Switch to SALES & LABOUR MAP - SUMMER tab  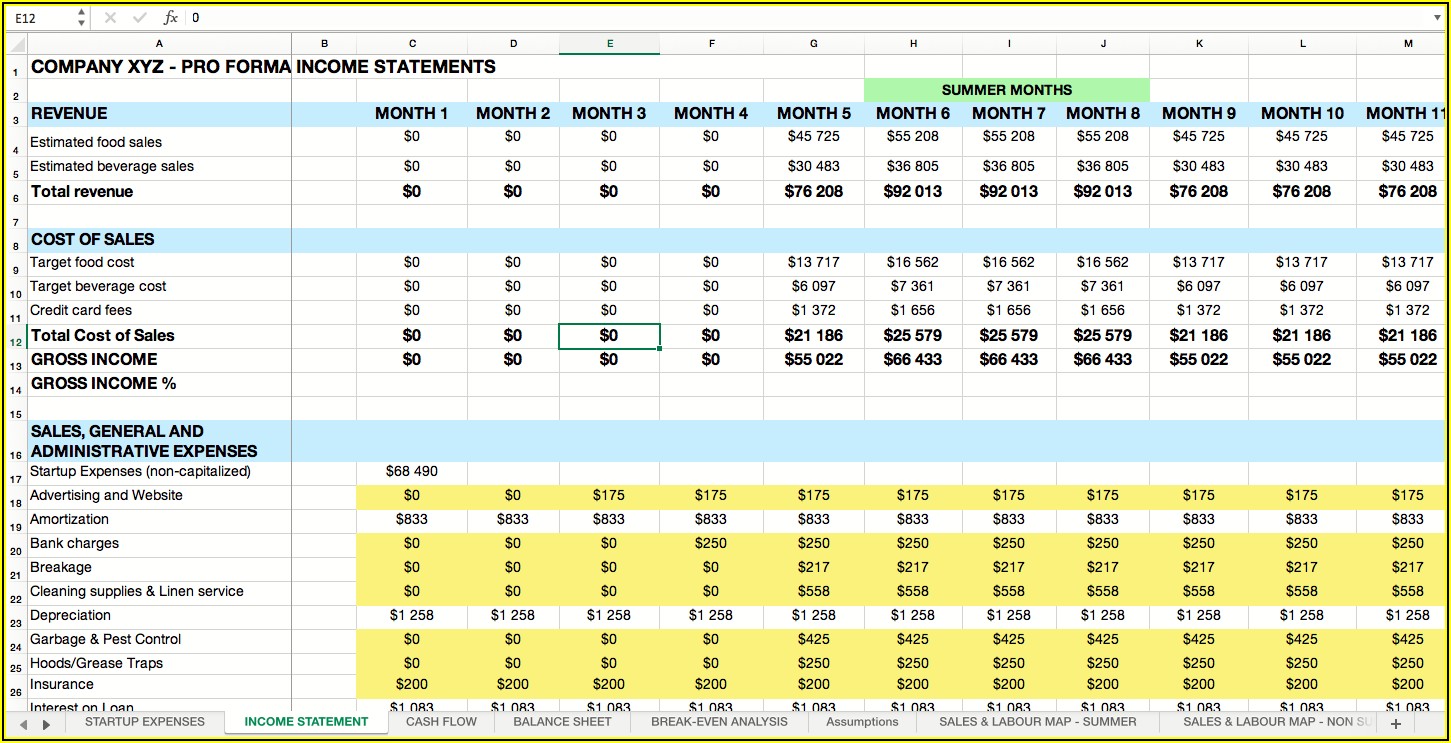click(x=1037, y=722)
